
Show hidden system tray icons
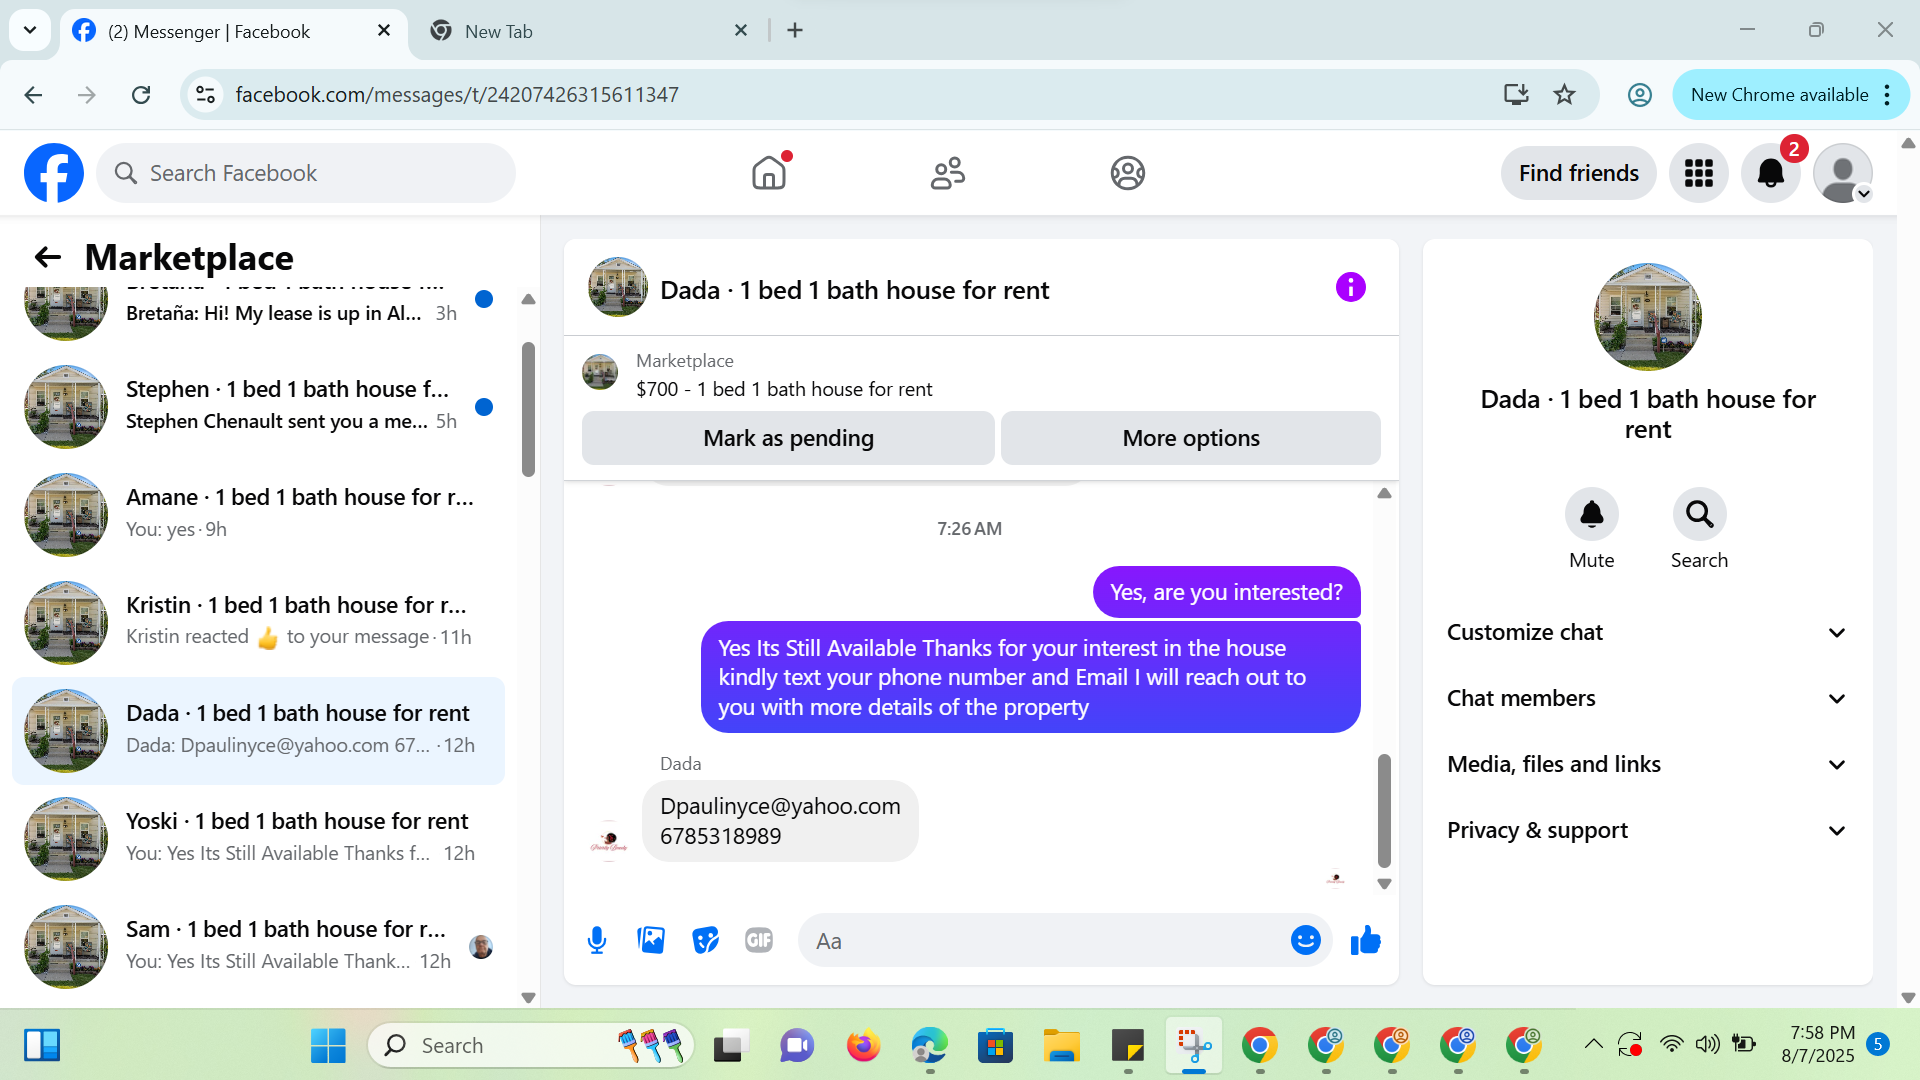[x=1593, y=1045]
